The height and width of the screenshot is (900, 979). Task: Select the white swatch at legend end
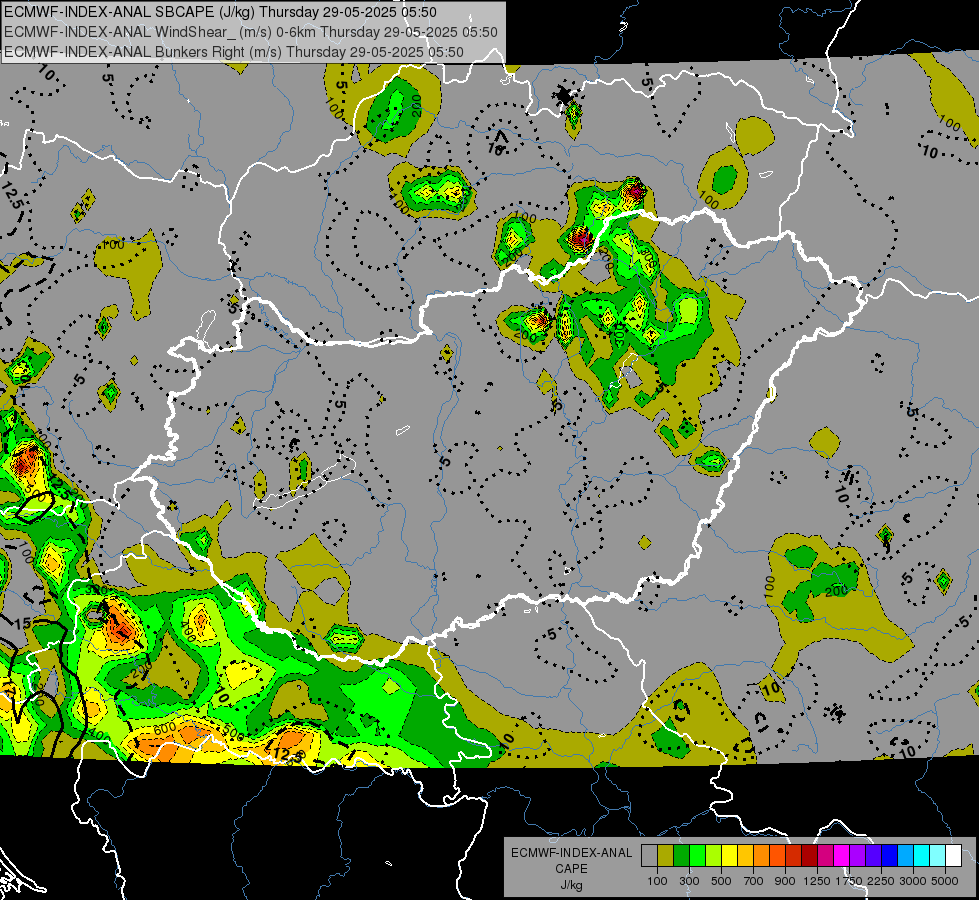pyautogui.click(x=953, y=856)
